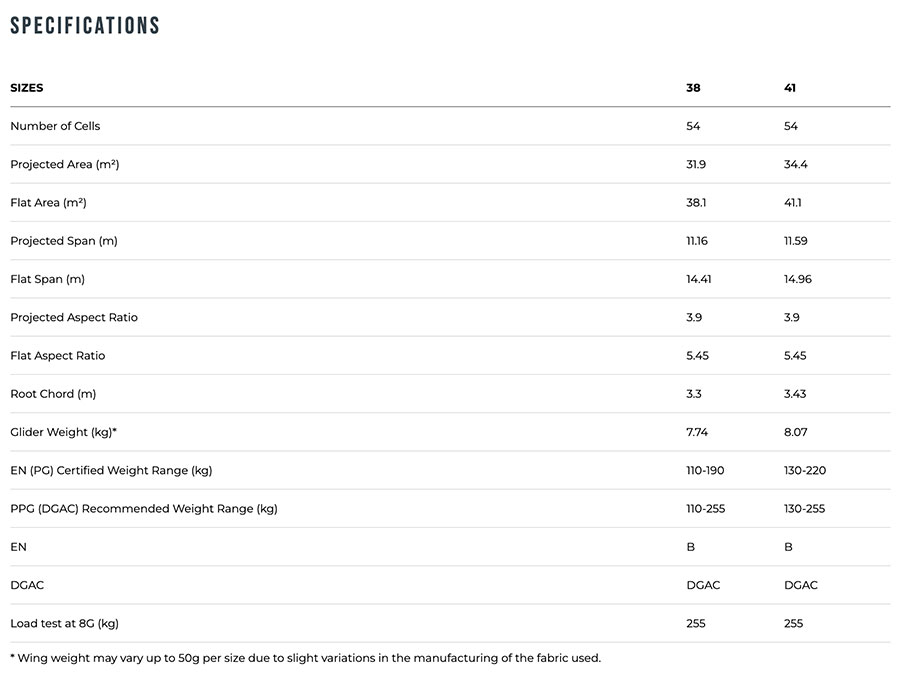
Task: Click the Load test at 8G label
Action: (x=64, y=623)
